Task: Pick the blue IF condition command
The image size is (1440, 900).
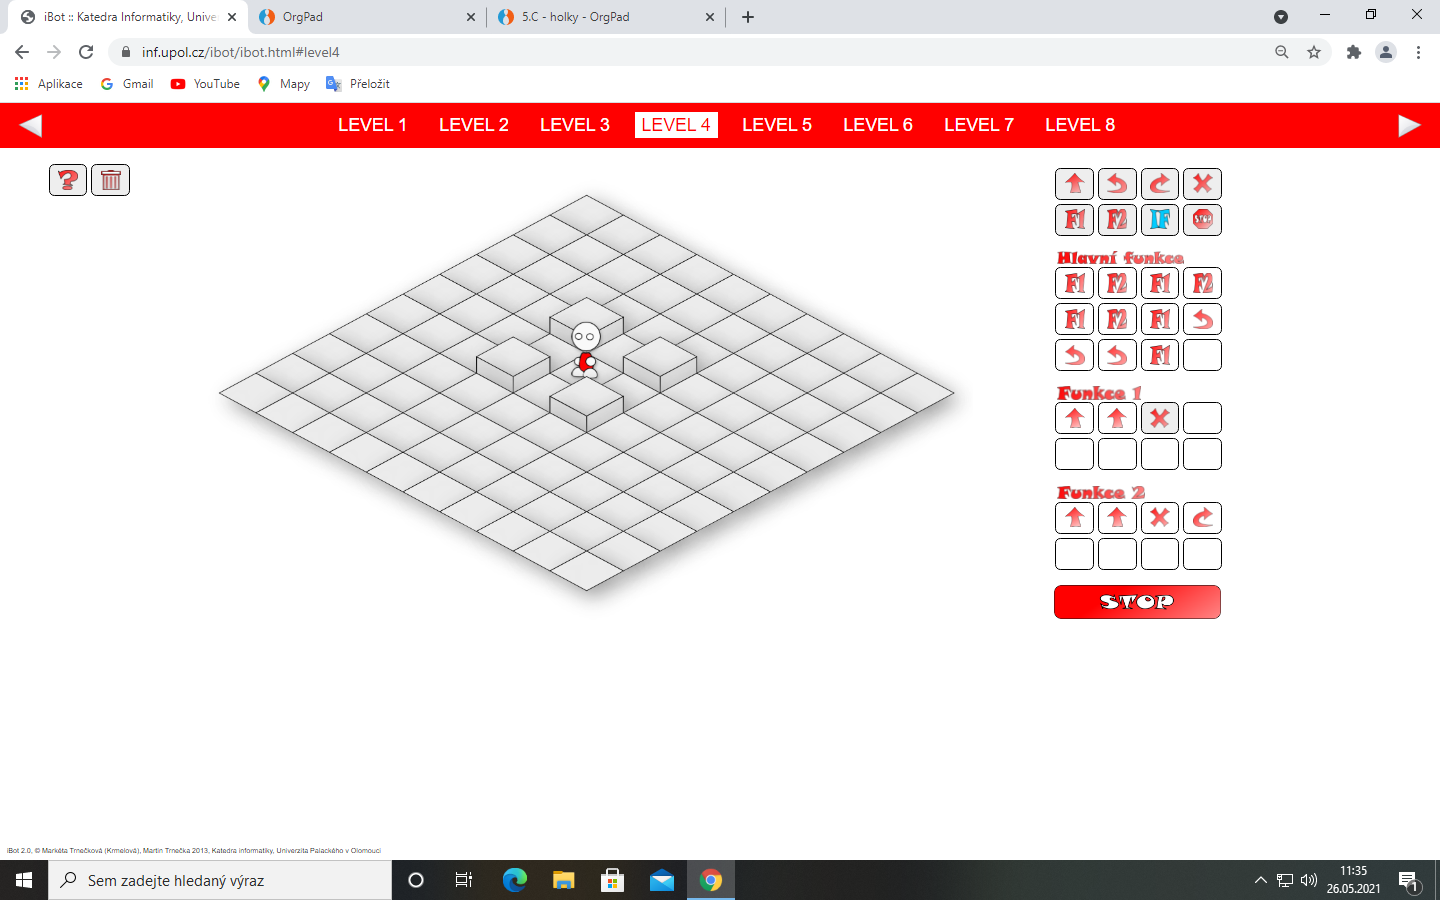Action: 1160,220
